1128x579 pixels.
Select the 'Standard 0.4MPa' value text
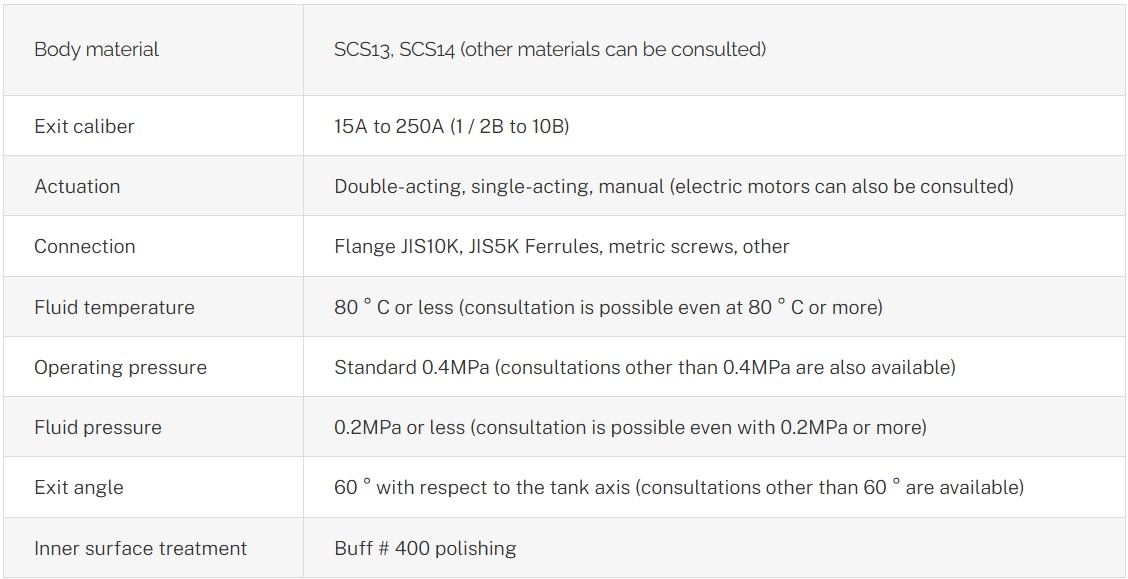tap(411, 367)
